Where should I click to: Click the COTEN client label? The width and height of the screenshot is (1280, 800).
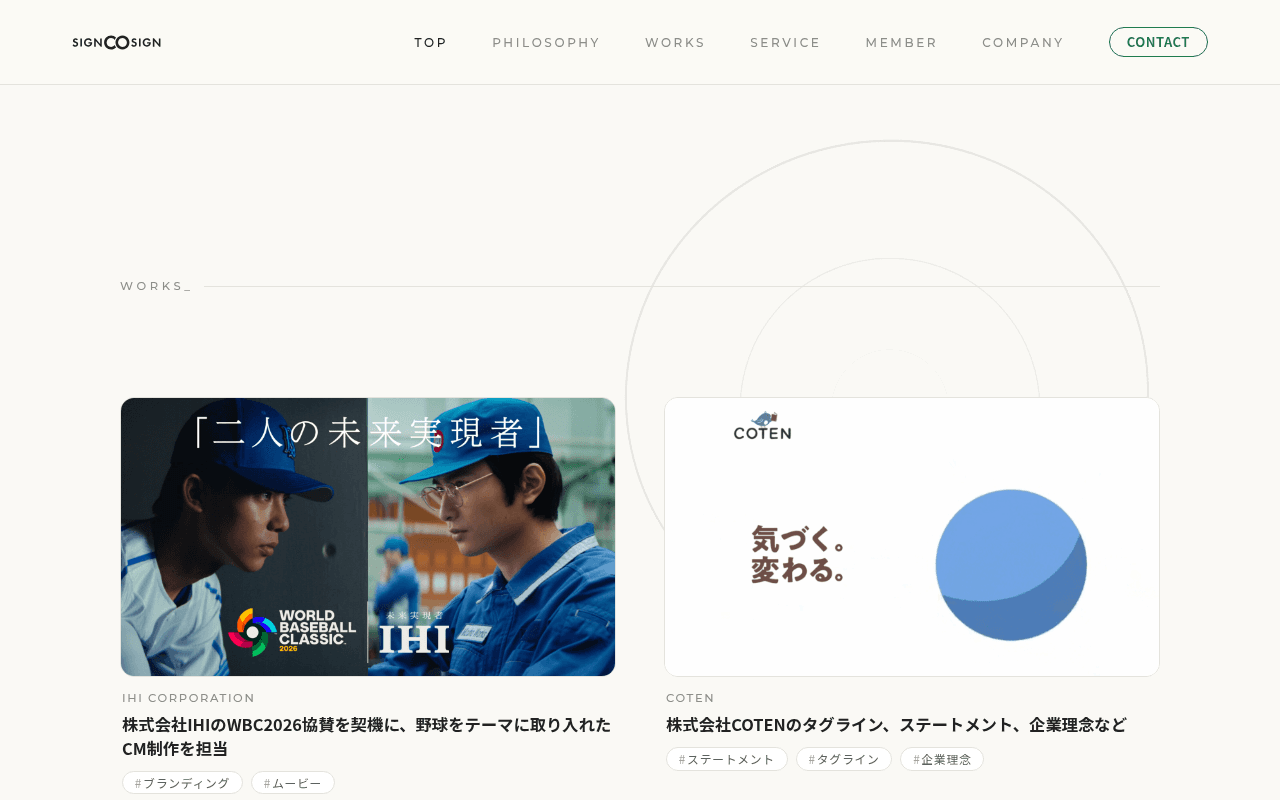click(690, 698)
